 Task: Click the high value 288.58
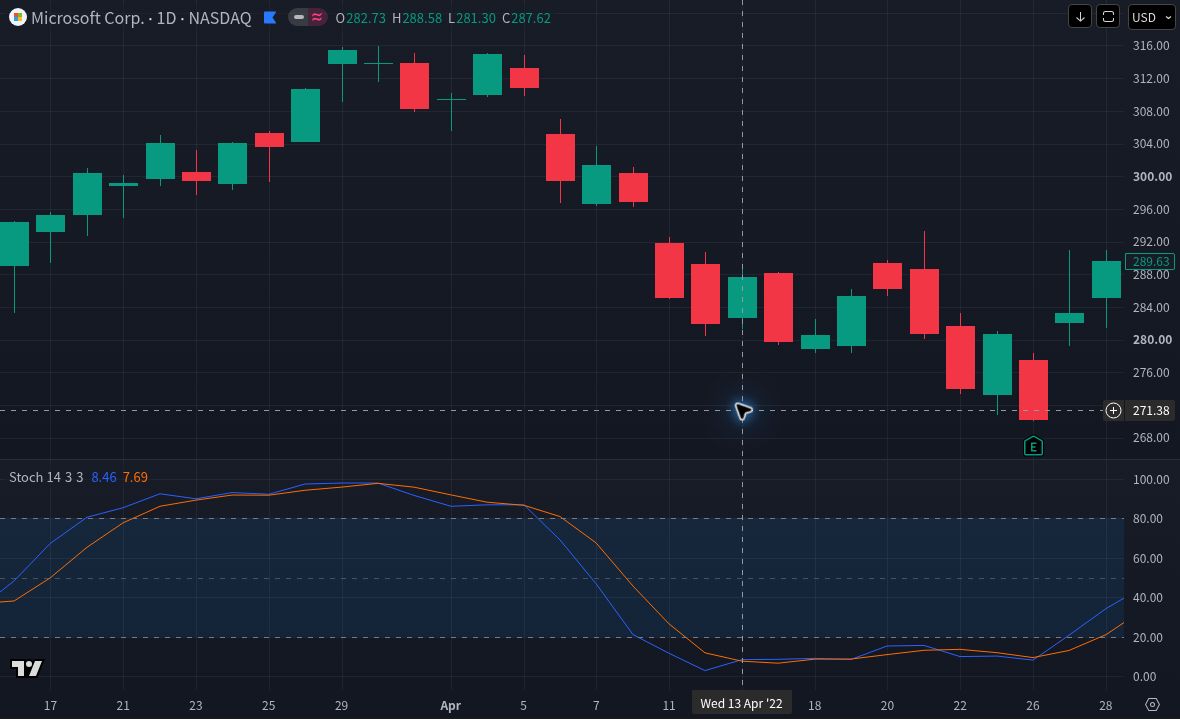click(x=422, y=18)
